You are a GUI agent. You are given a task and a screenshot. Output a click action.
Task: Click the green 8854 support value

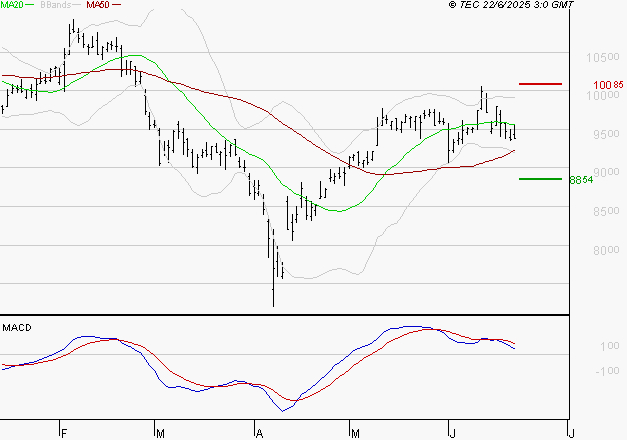pos(581,180)
